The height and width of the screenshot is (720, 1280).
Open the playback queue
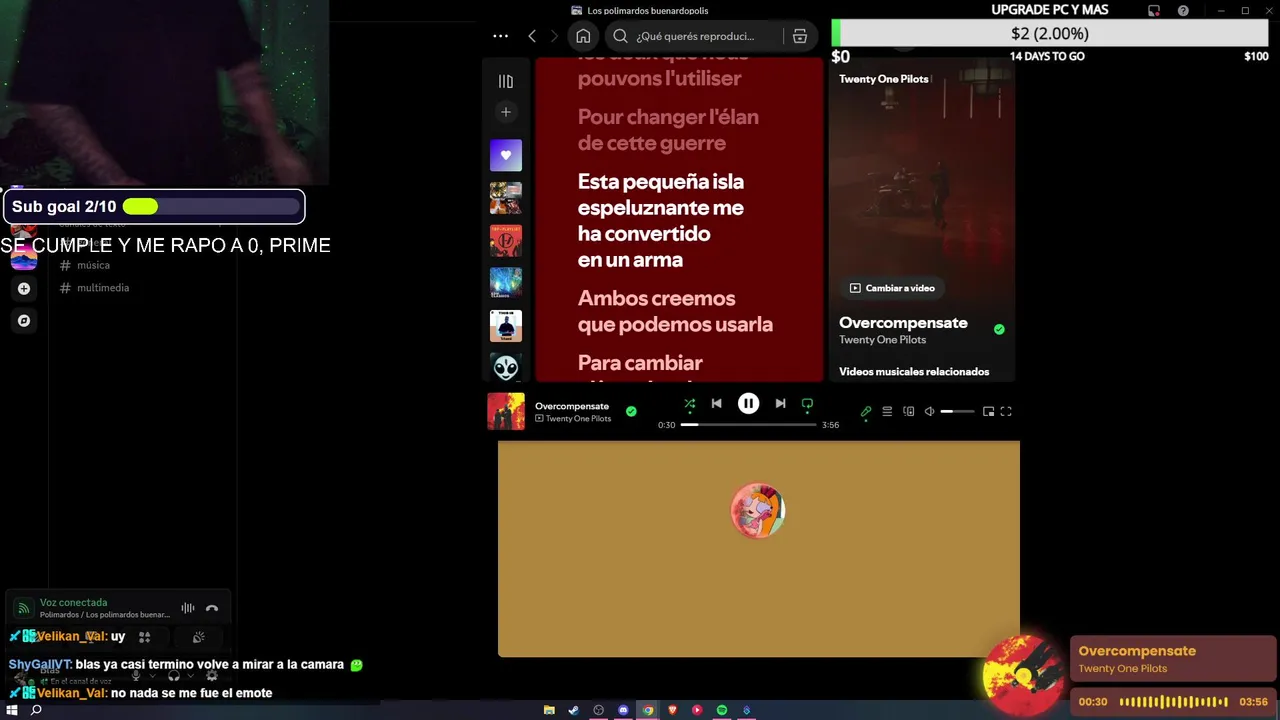coord(887,411)
